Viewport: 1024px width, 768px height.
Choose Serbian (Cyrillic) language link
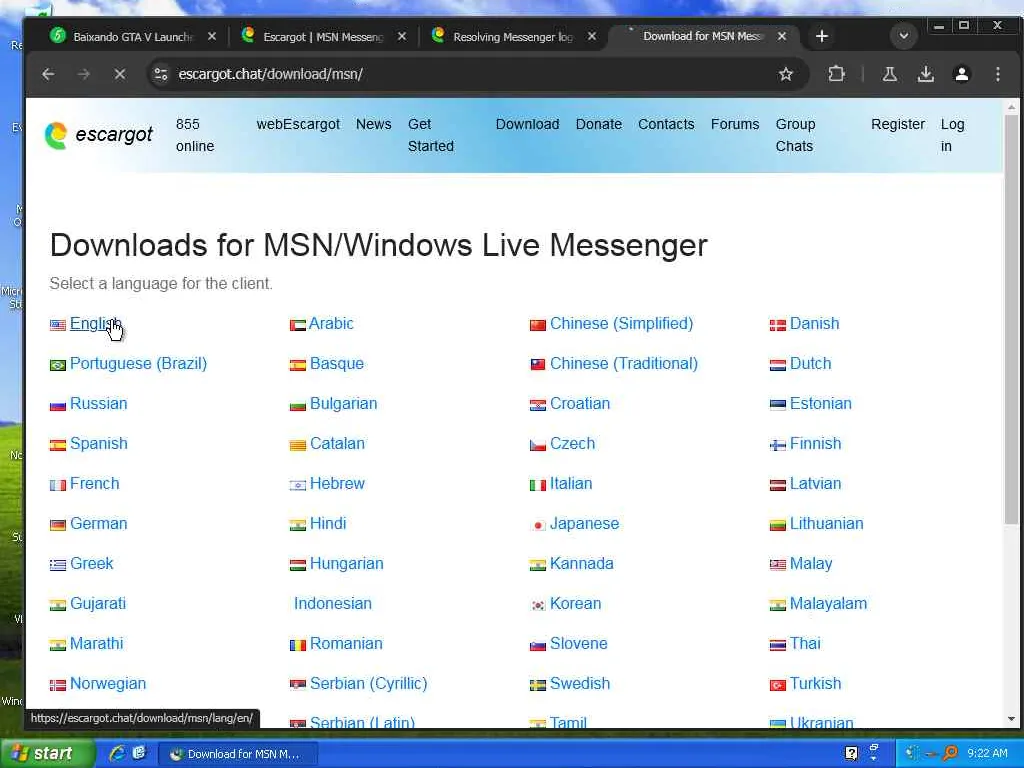point(368,684)
